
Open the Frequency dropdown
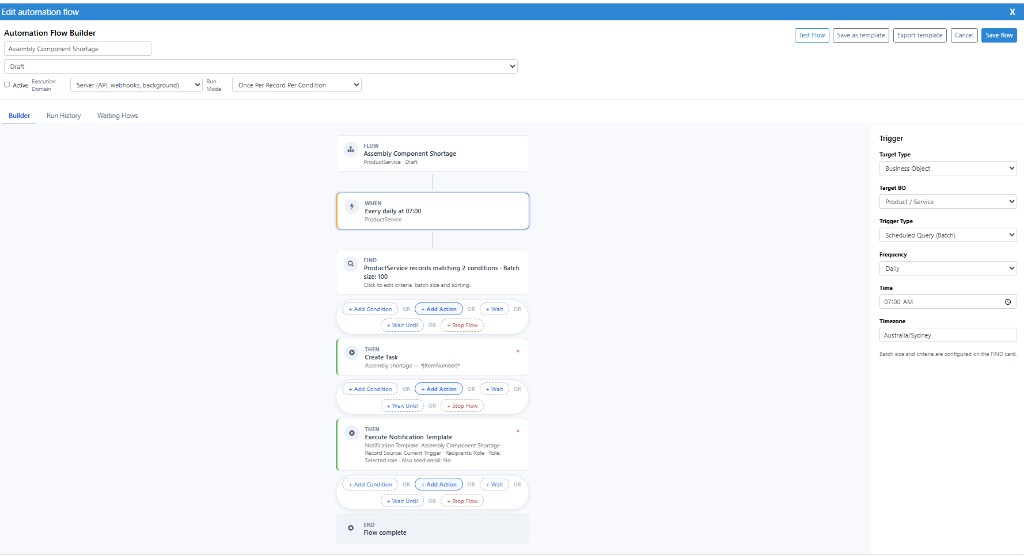[948, 269]
